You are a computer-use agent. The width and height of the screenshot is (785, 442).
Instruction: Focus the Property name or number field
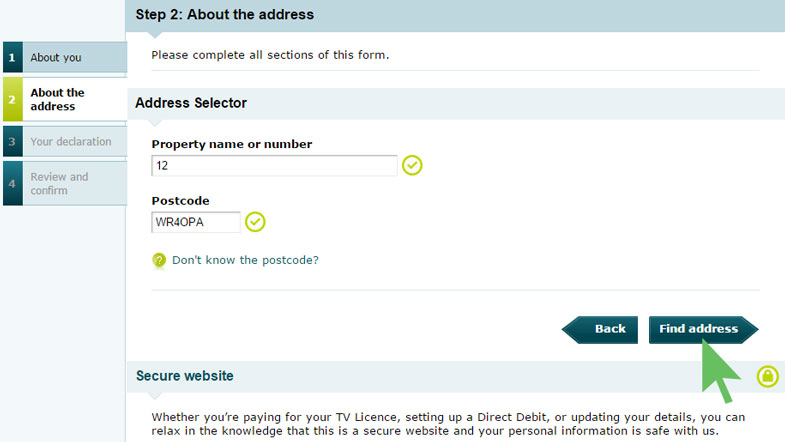(274, 165)
